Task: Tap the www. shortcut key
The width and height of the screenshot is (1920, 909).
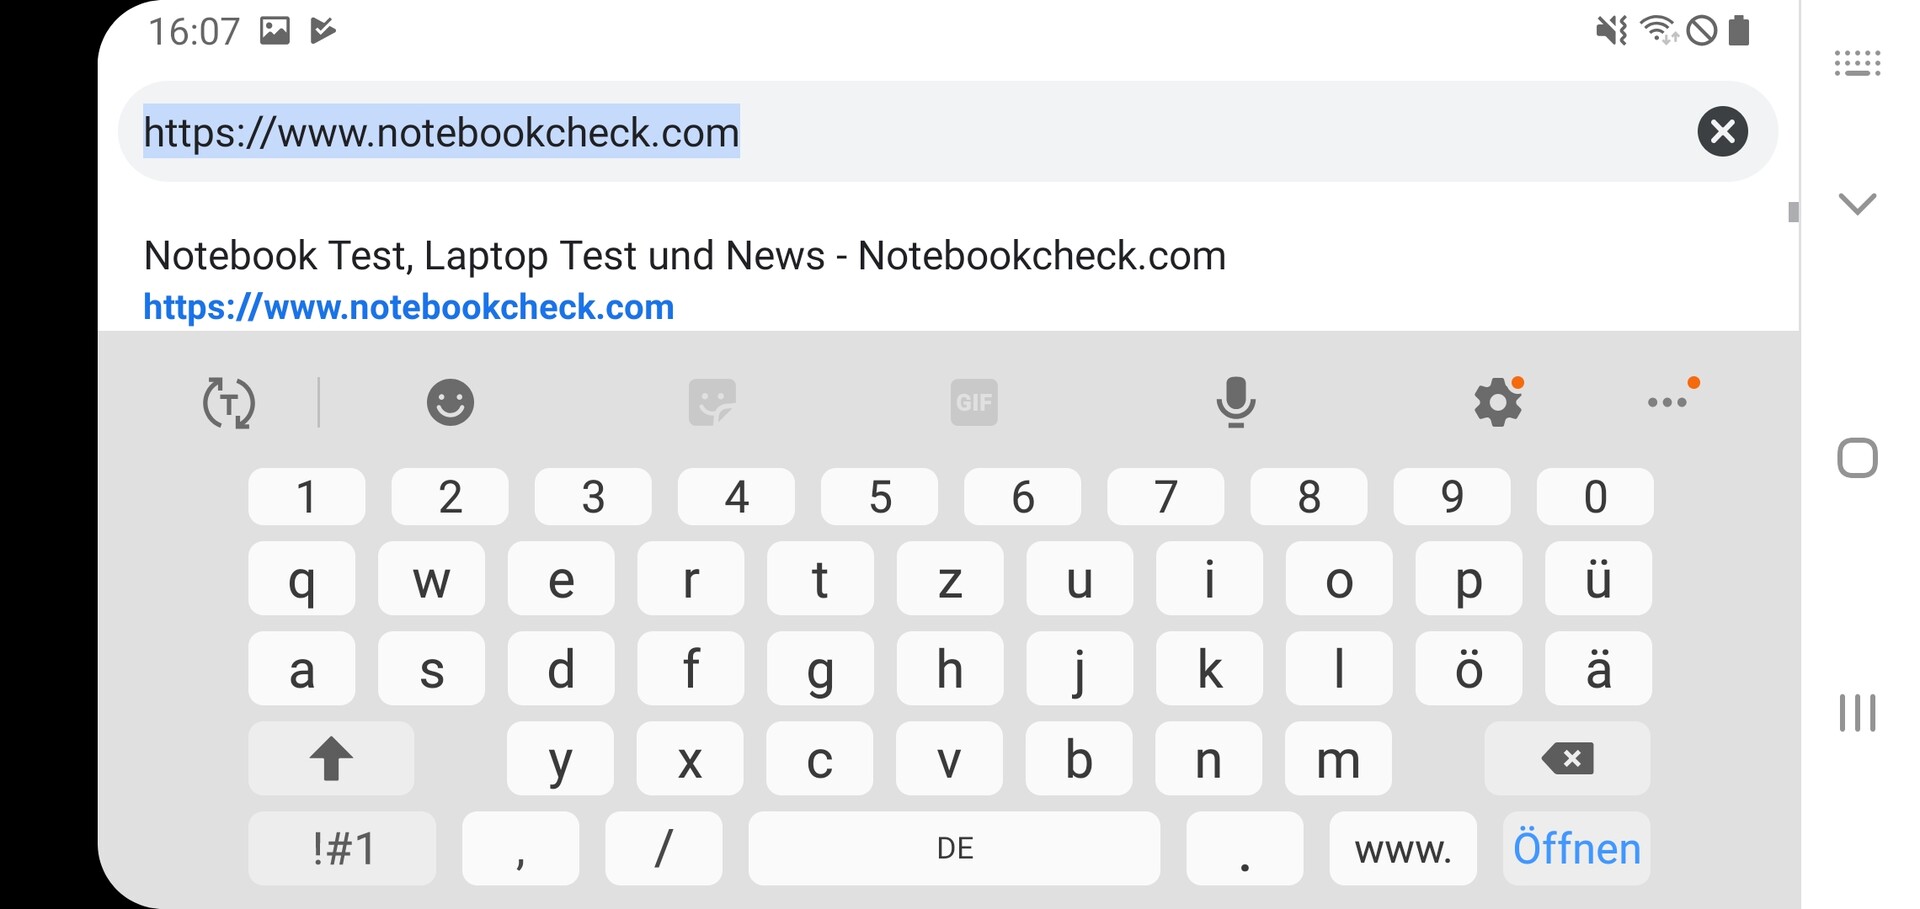Action: tap(1402, 849)
